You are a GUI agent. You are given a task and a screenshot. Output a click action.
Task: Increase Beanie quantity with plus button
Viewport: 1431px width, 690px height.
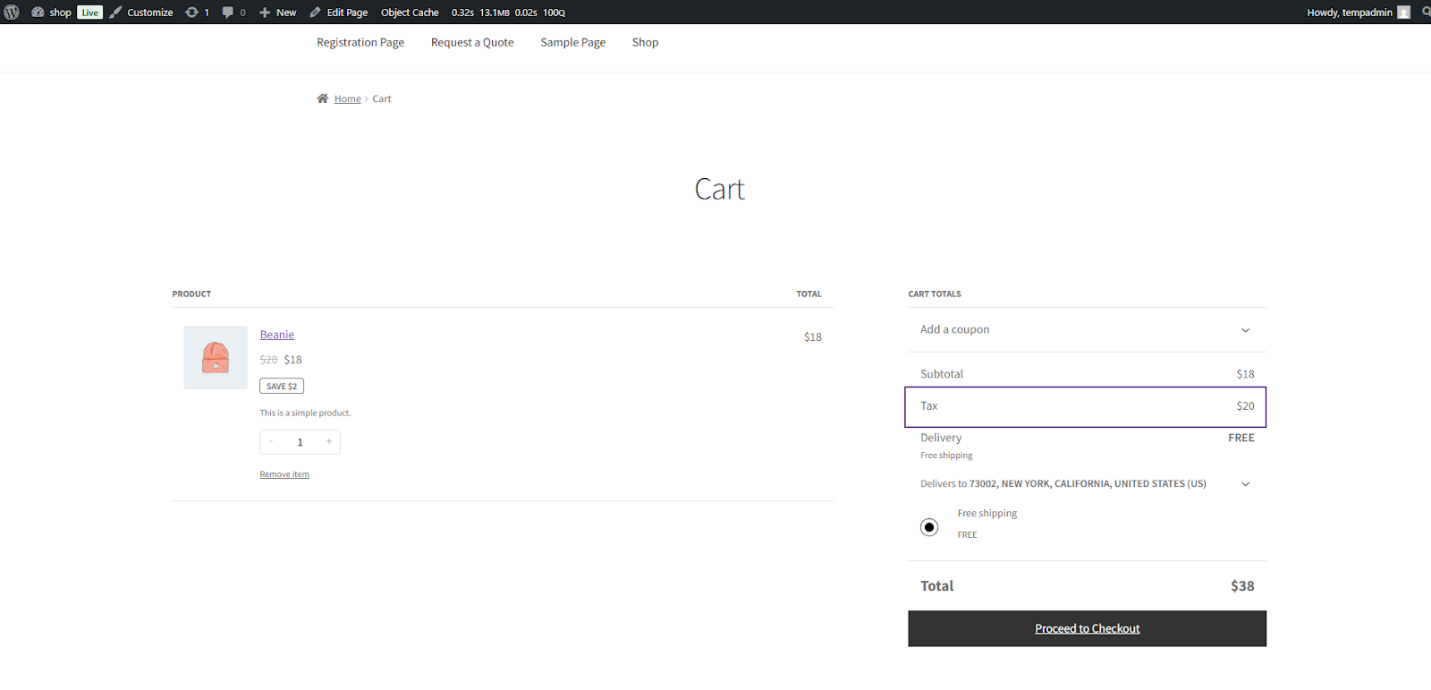pyautogui.click(x=329, y=442)
